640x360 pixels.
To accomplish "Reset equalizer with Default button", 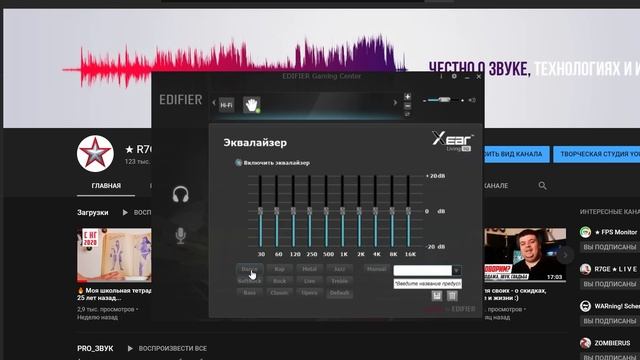I will 340,293.
